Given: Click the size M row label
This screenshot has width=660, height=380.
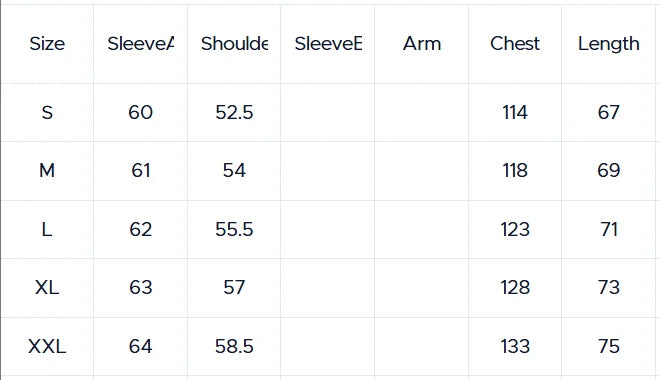Looking at the screenshot, I should (47, 171).
